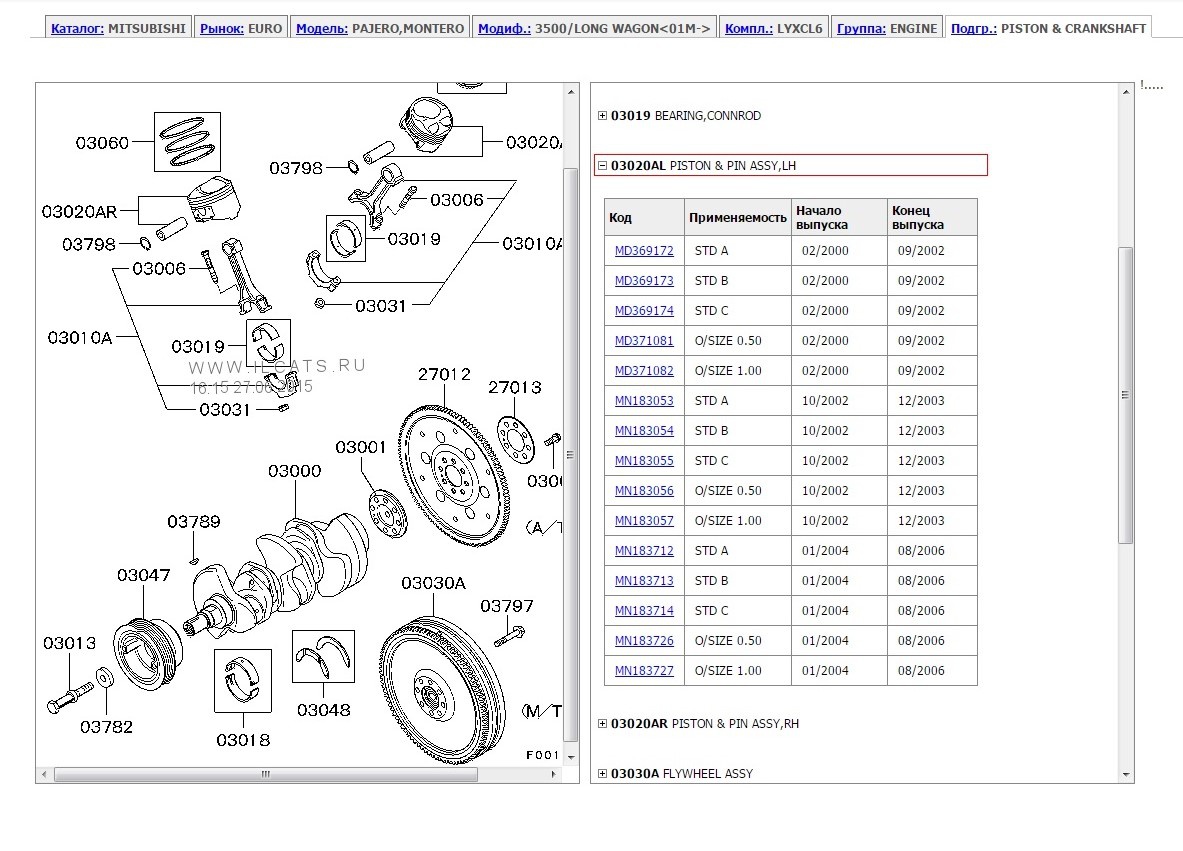This screenshot has width=1183, height=851.
Task: Click piston ring set 03060 box
Action: pos(187,141)
